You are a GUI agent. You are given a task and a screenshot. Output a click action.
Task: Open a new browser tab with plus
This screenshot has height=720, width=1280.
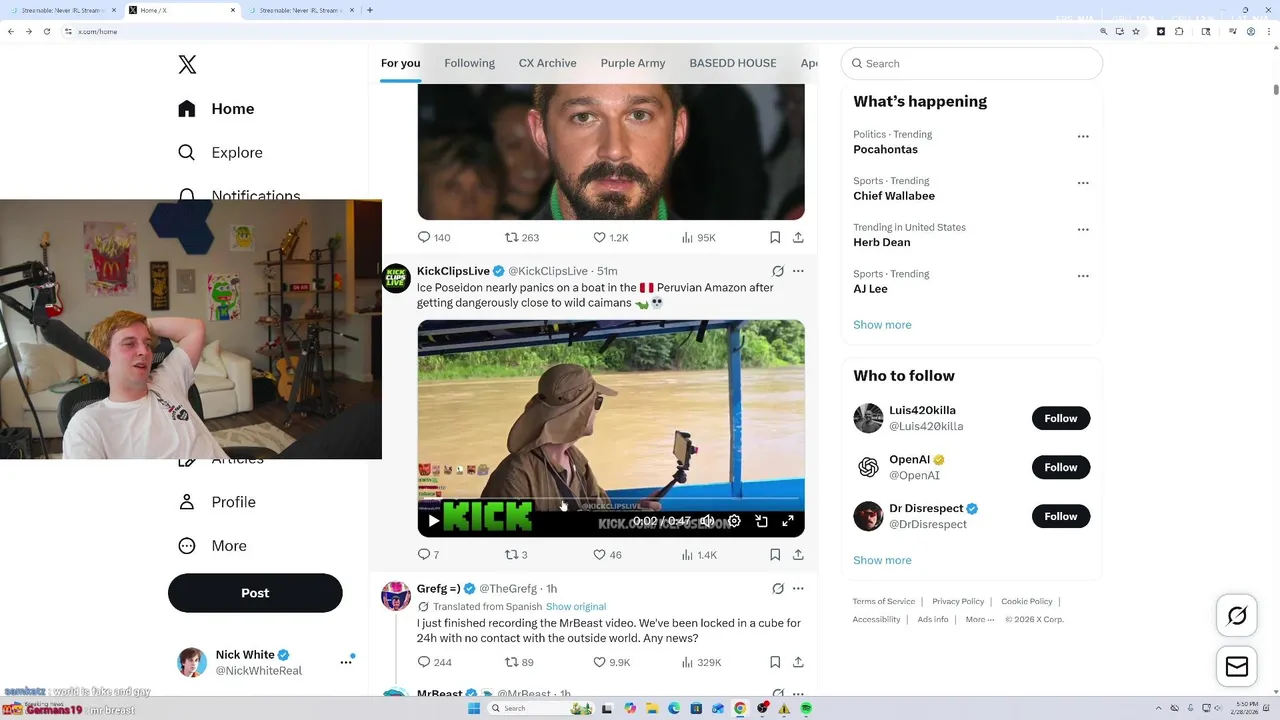(x=370, y=10)
